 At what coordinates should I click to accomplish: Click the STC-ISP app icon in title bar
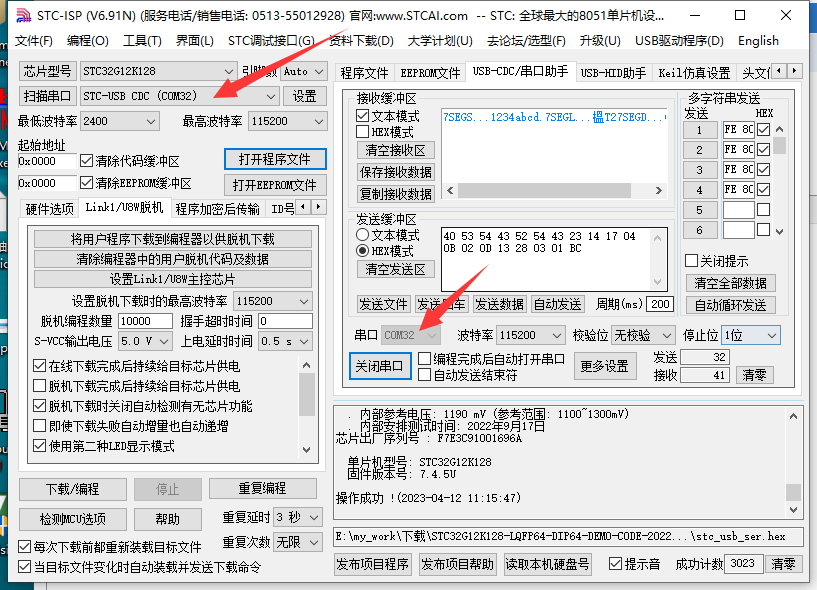23,15
